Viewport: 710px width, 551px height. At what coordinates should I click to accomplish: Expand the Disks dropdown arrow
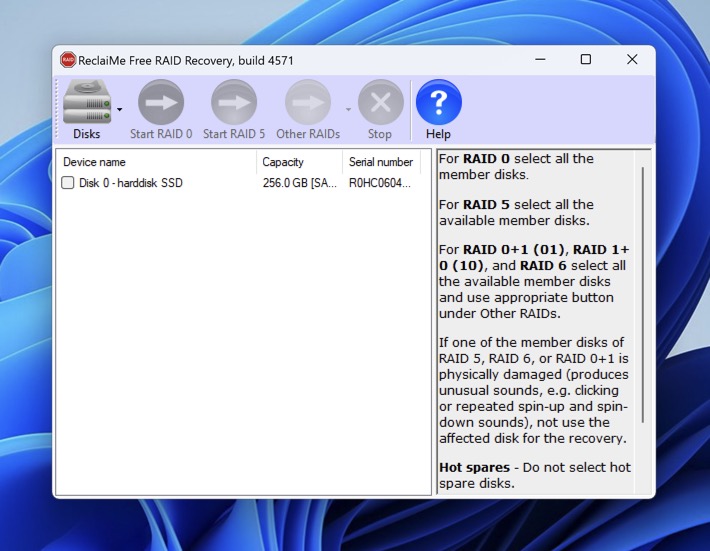point(120,109)
